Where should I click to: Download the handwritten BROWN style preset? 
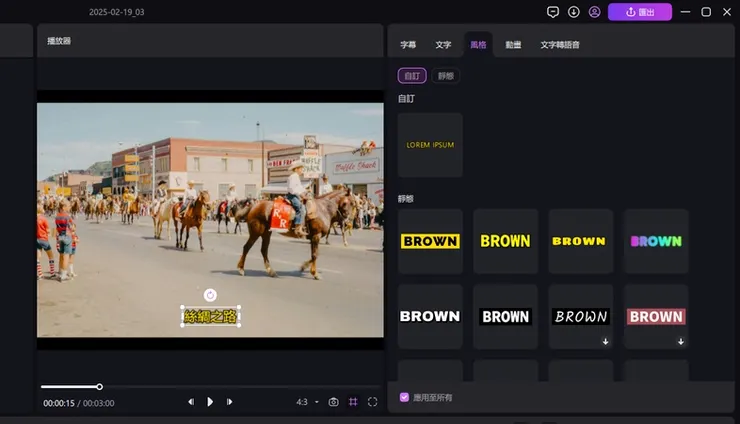point(605,341)
